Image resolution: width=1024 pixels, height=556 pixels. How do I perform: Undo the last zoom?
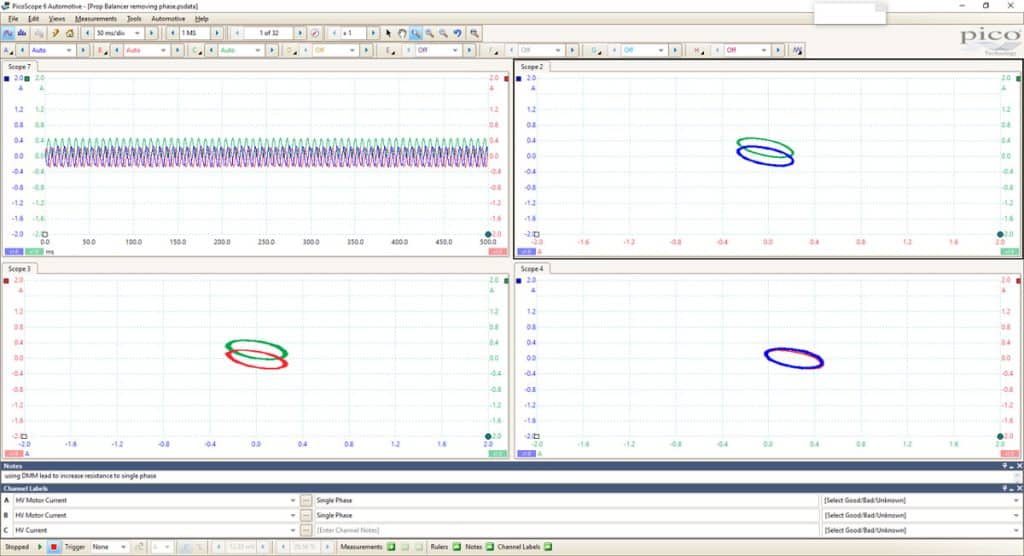click(x=458, y=33)
